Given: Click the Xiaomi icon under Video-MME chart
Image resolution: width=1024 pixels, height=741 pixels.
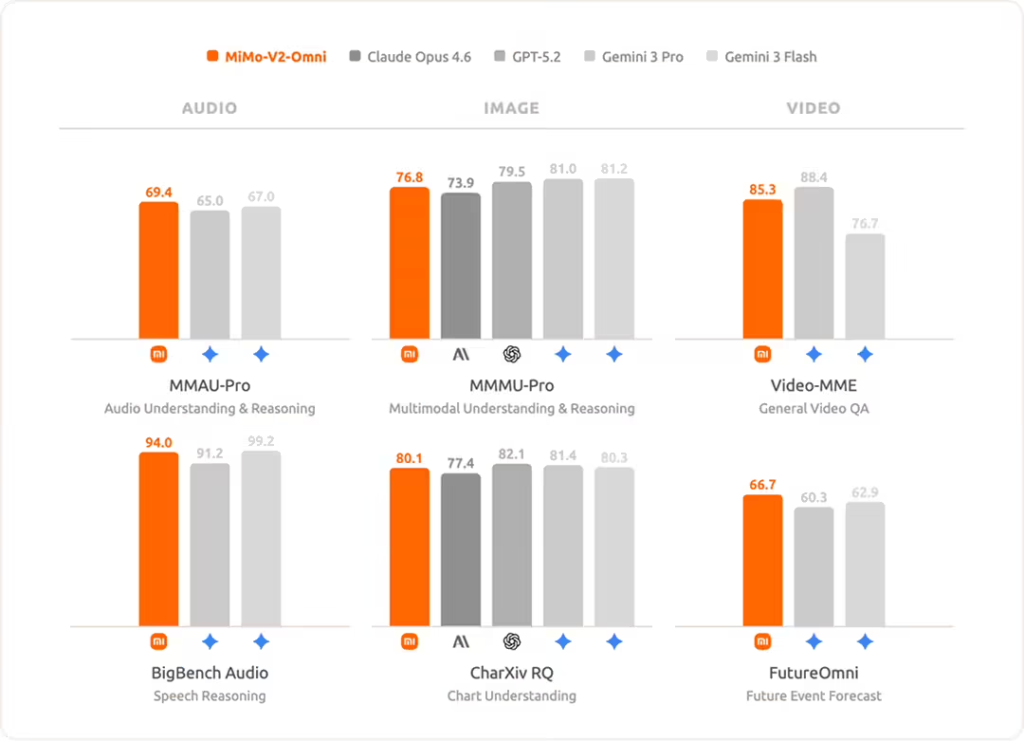Looking at the screenshot, I should pos(762,354).
